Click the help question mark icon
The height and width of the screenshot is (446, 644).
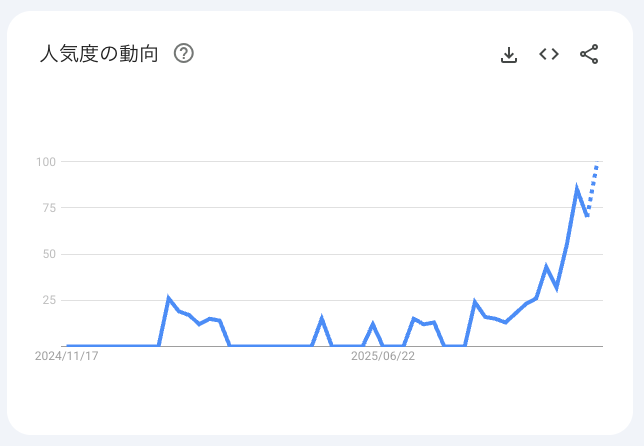pos(183,54)
